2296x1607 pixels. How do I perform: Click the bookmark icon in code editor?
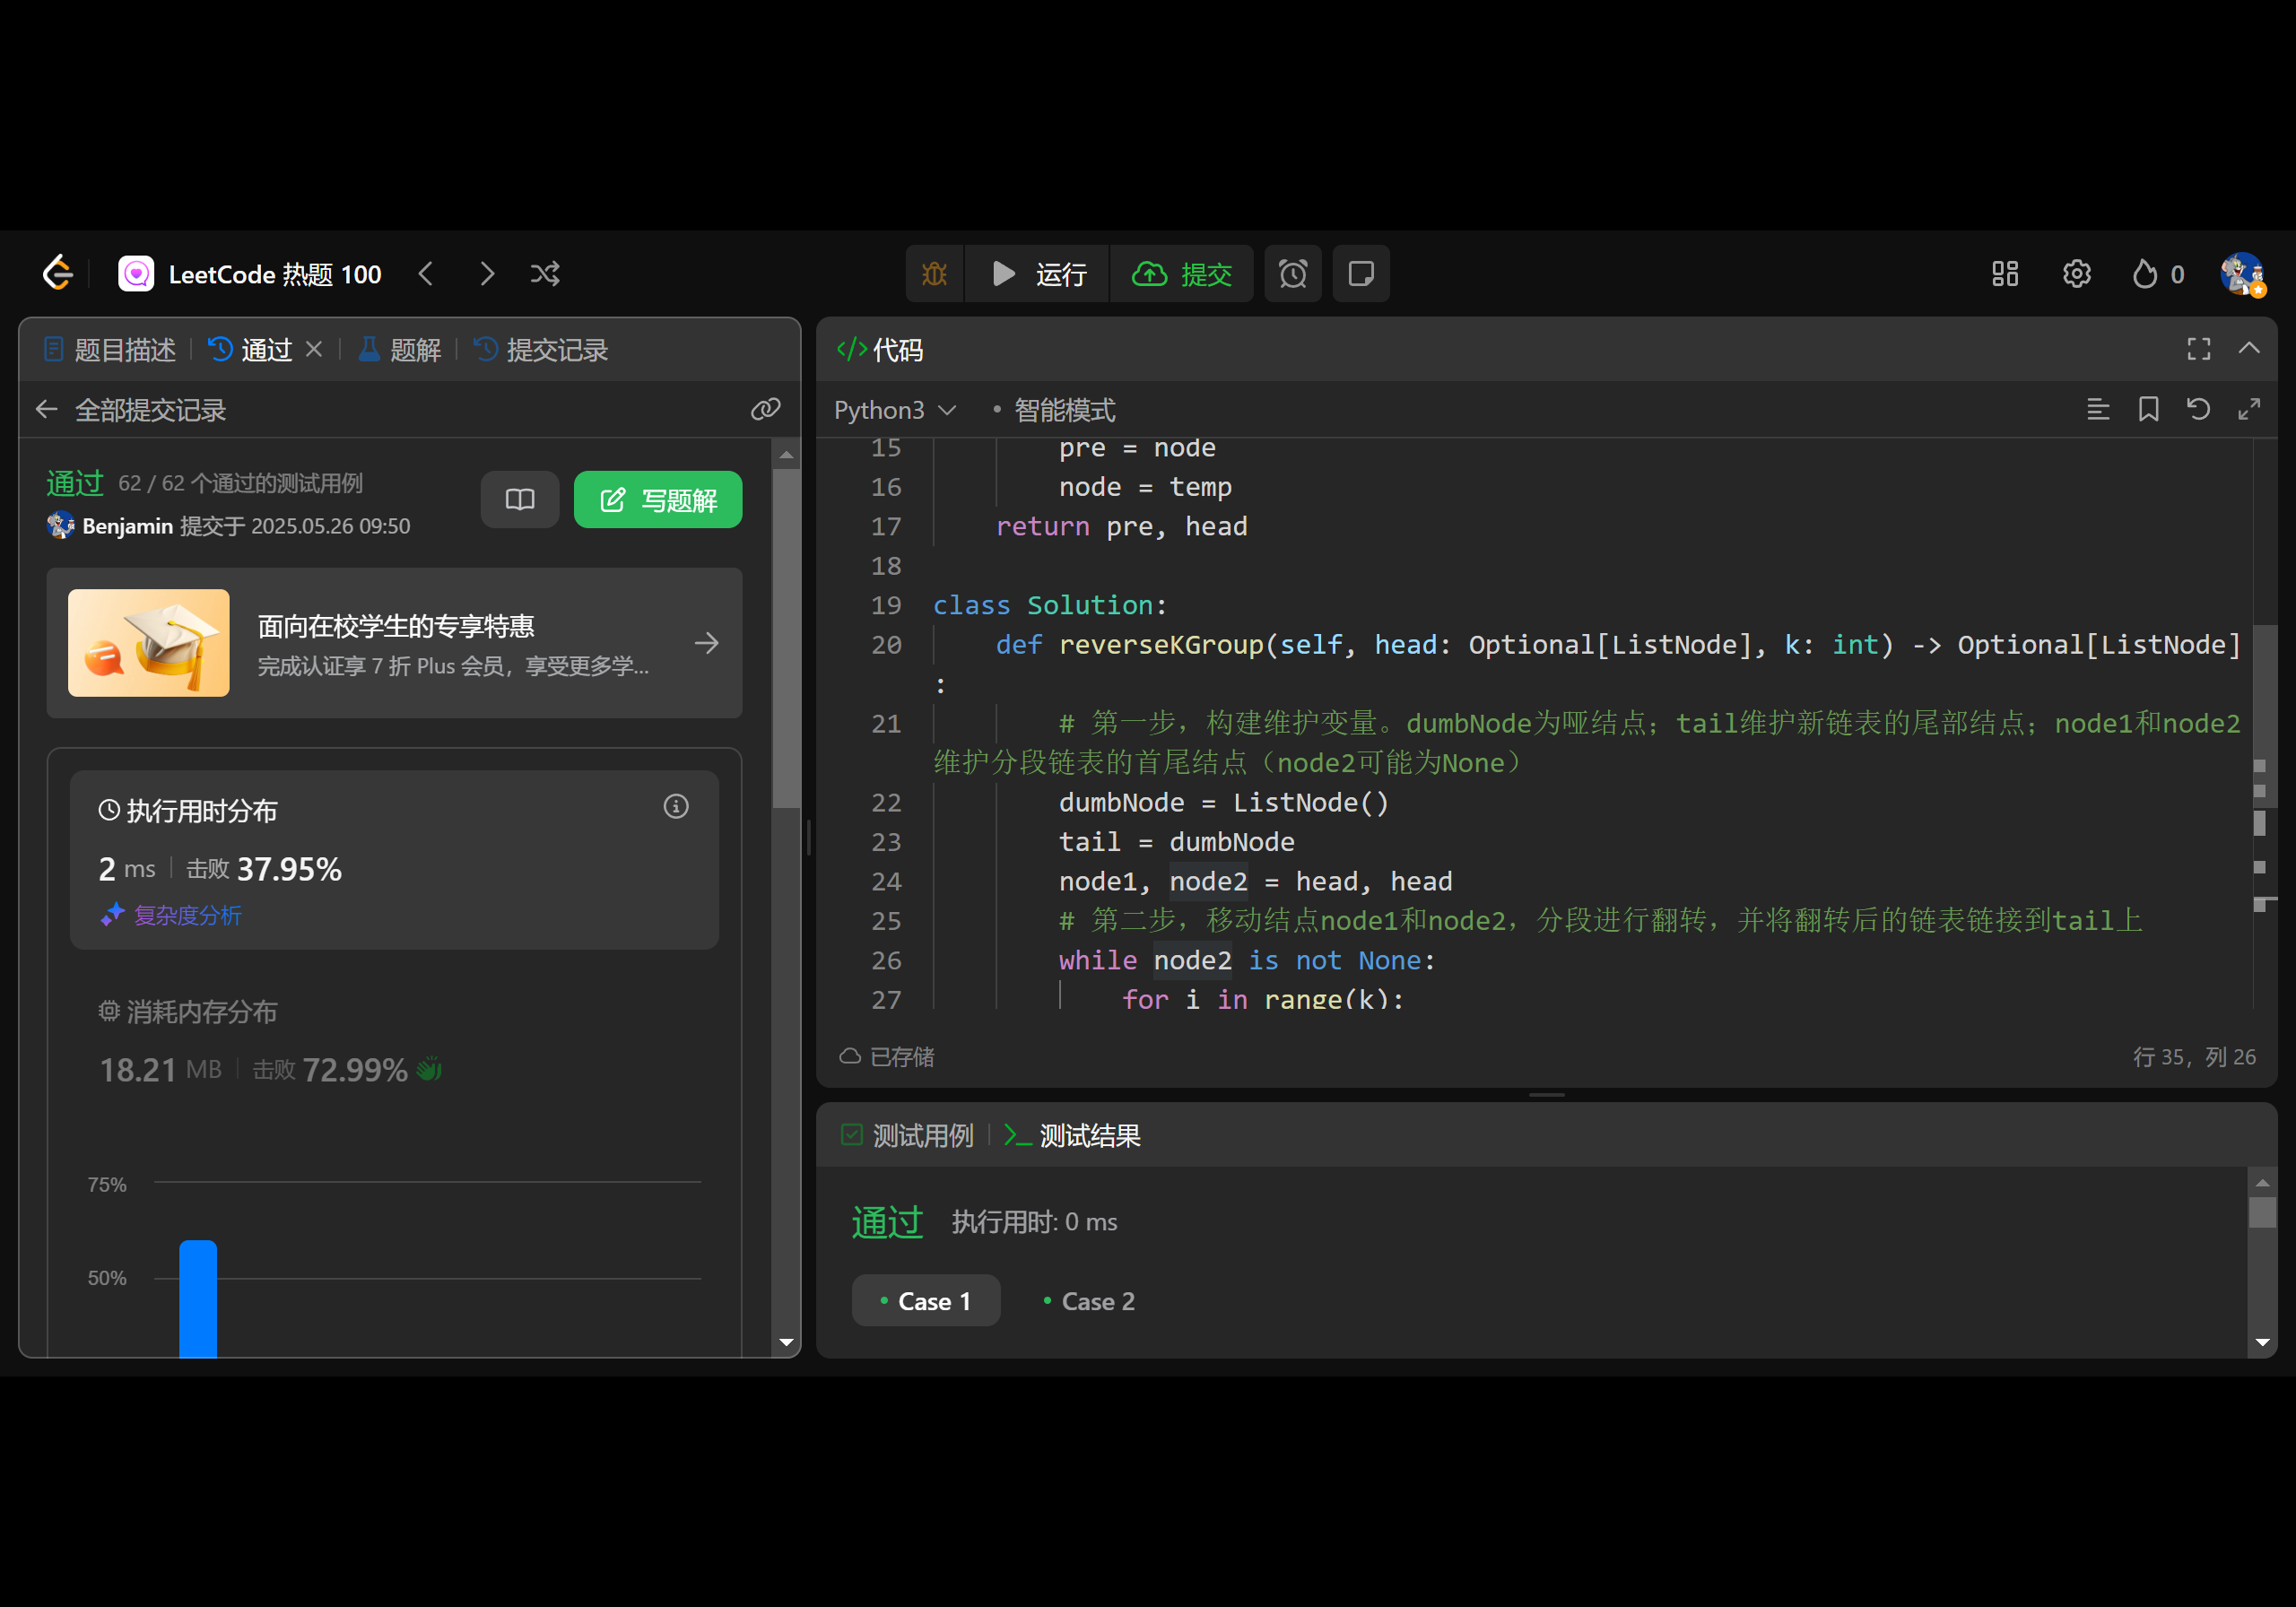(2148, 409)
